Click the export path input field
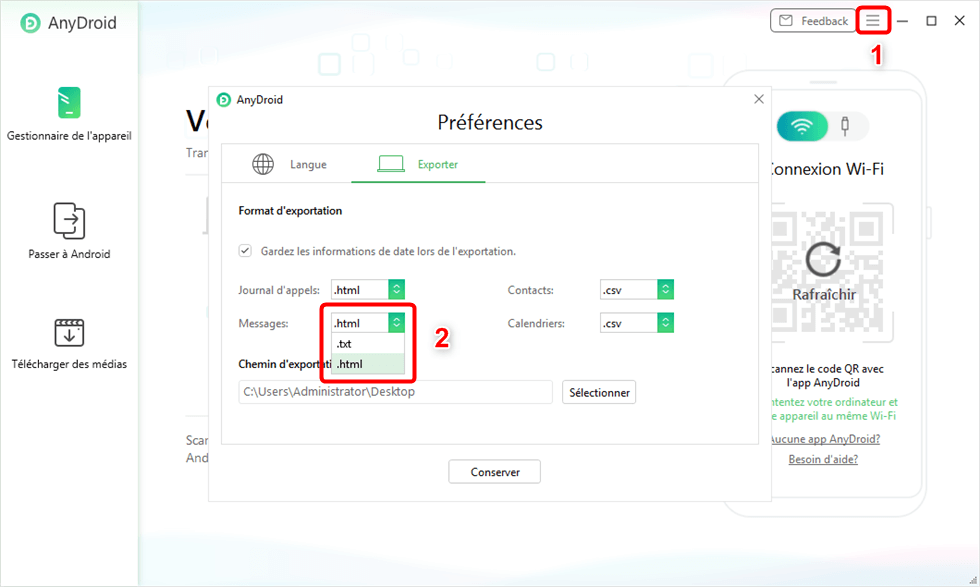Screen dimensions: 980x587 click(395, 392)
